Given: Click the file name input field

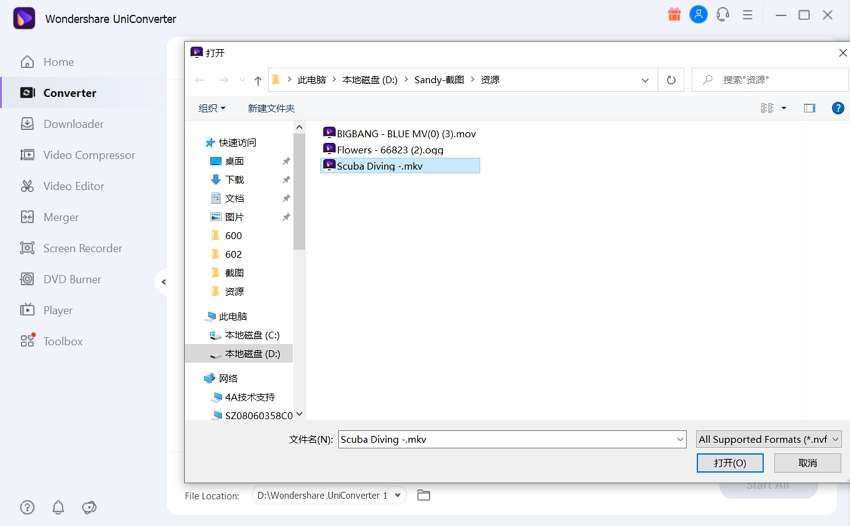Looking at the screenshot, I should coord(506,439).
